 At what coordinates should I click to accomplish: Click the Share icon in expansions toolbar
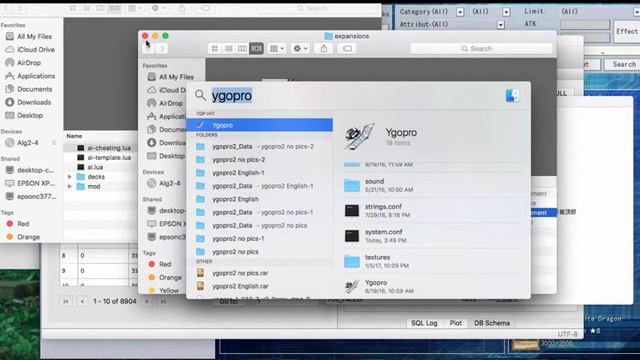tap(324, 49)
